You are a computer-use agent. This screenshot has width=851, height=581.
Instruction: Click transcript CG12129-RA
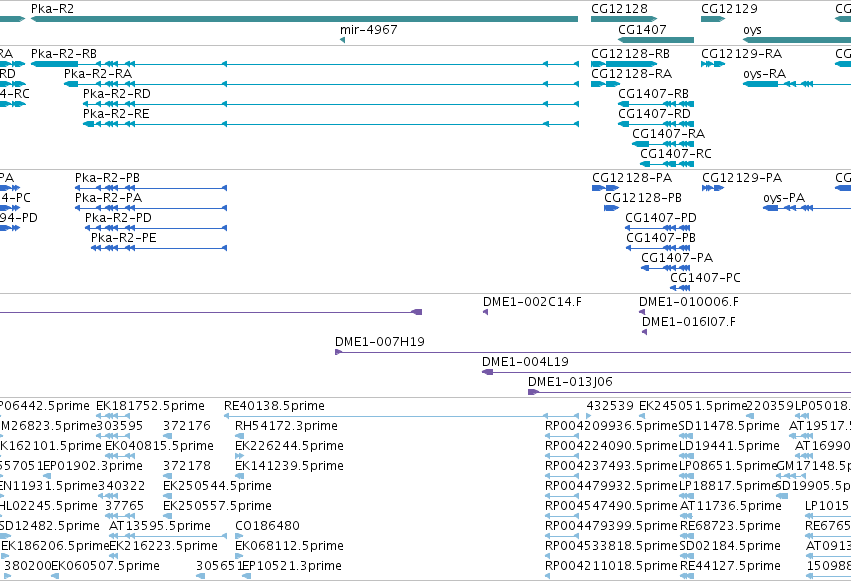pyautogui.click(x=713, y=64)
